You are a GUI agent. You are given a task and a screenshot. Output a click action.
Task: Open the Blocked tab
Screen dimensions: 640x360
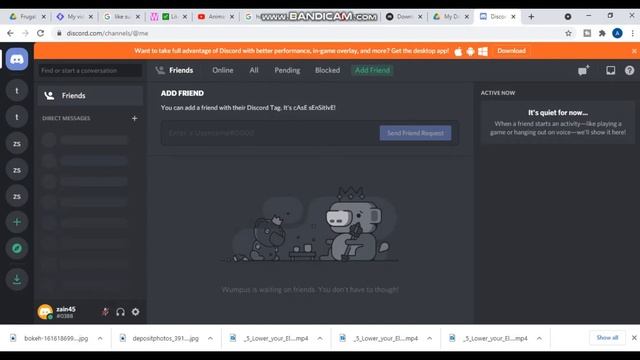point(327,70)
